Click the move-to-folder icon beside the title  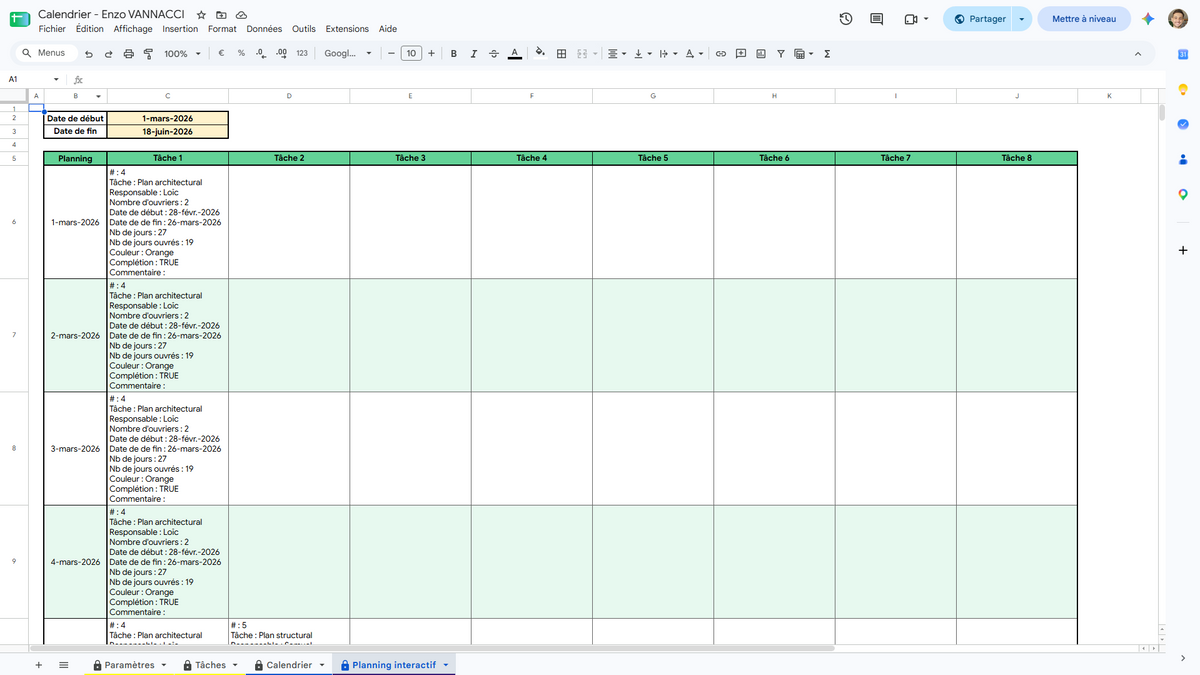pyautogui.click(x=221, y=16)
